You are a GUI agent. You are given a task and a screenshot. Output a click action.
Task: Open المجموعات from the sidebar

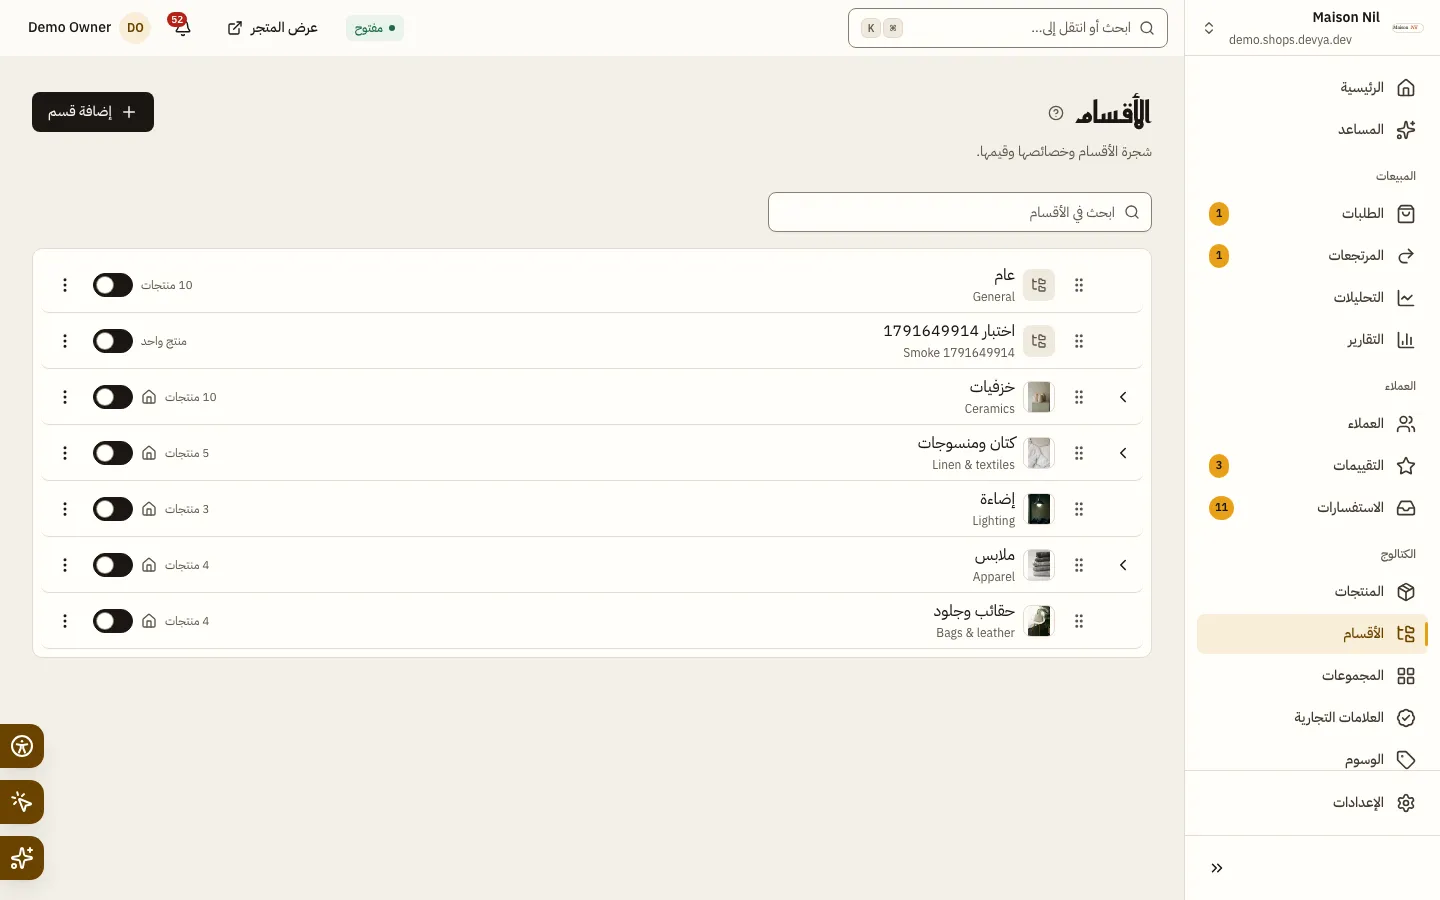[1312, 676]
